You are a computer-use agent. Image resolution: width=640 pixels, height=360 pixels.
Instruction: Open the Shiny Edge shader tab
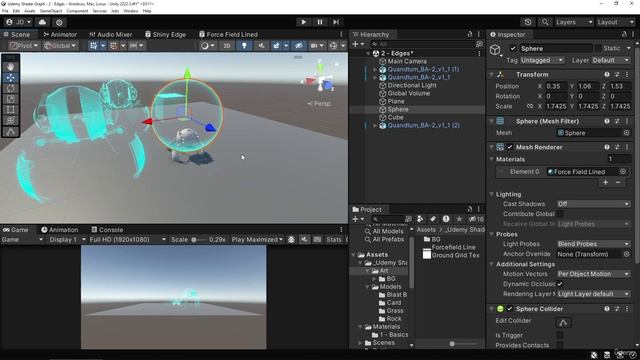pyautogui.click(x=165, y=34)
